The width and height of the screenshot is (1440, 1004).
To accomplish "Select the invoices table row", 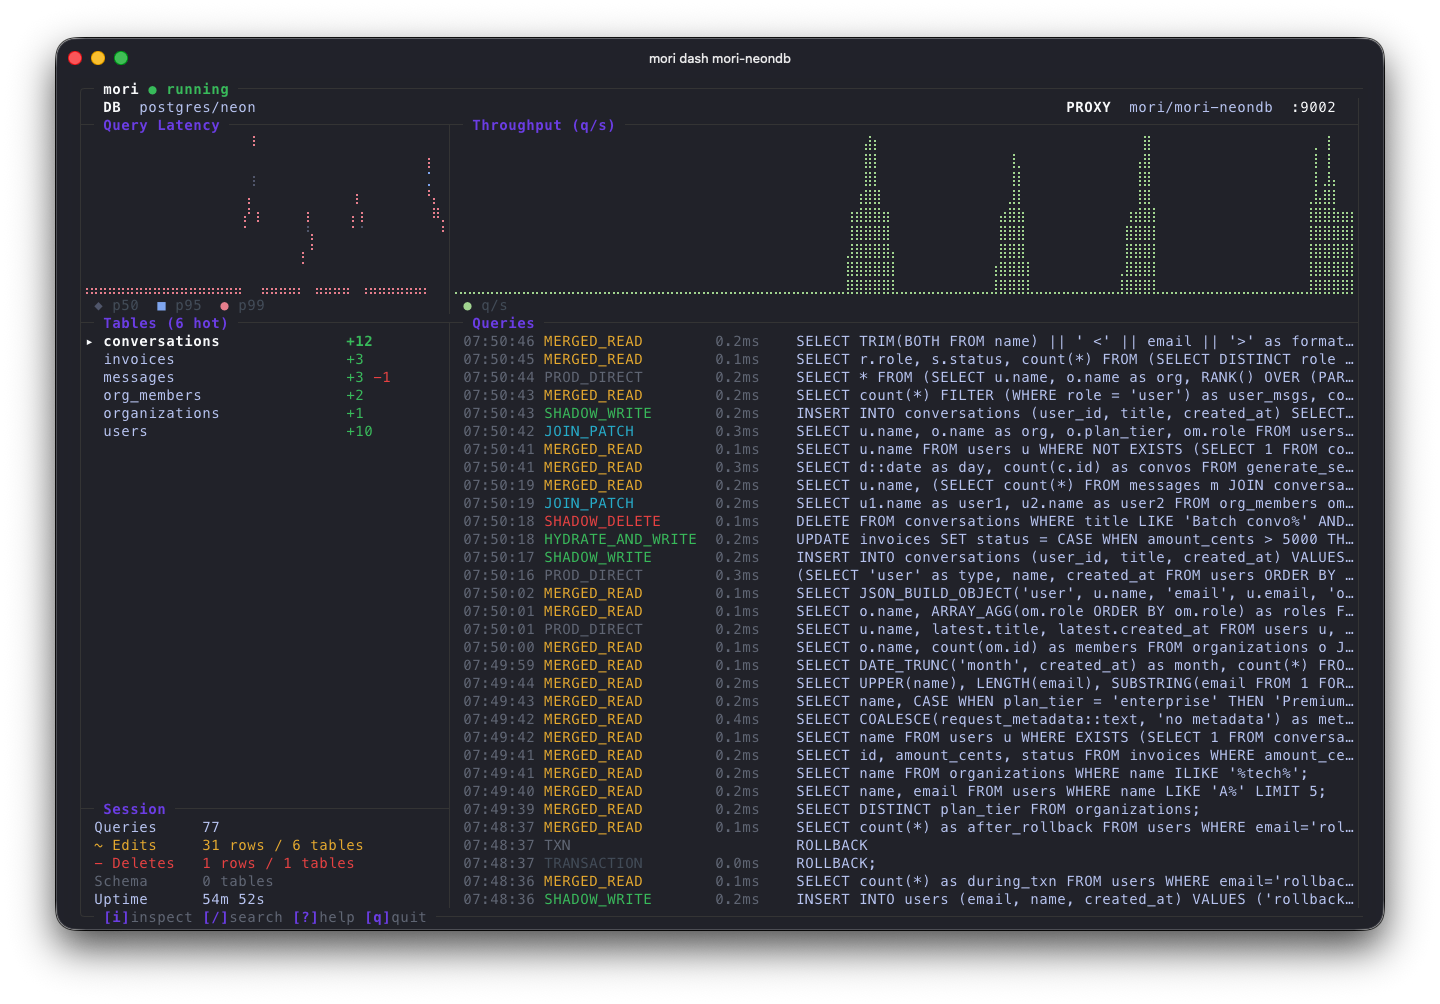I will click(265, 360).
